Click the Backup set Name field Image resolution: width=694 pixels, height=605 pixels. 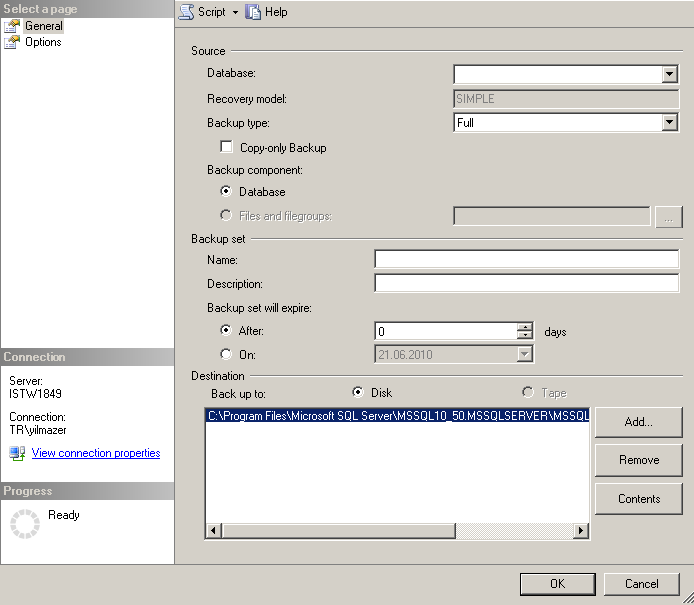526,259
